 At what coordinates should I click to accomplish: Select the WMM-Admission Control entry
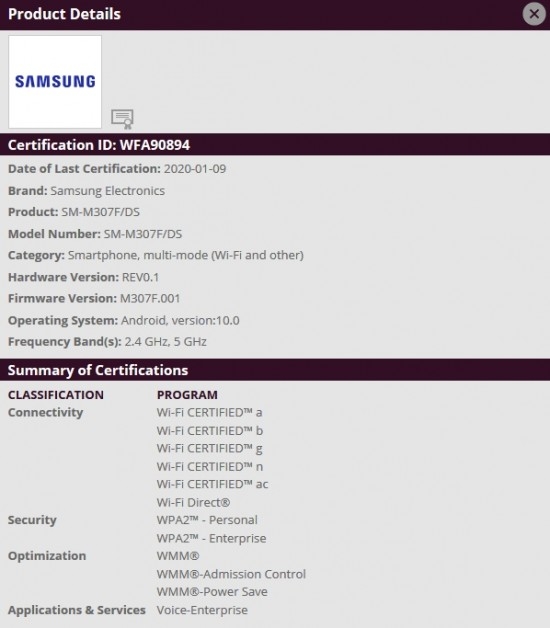point(231,574)
